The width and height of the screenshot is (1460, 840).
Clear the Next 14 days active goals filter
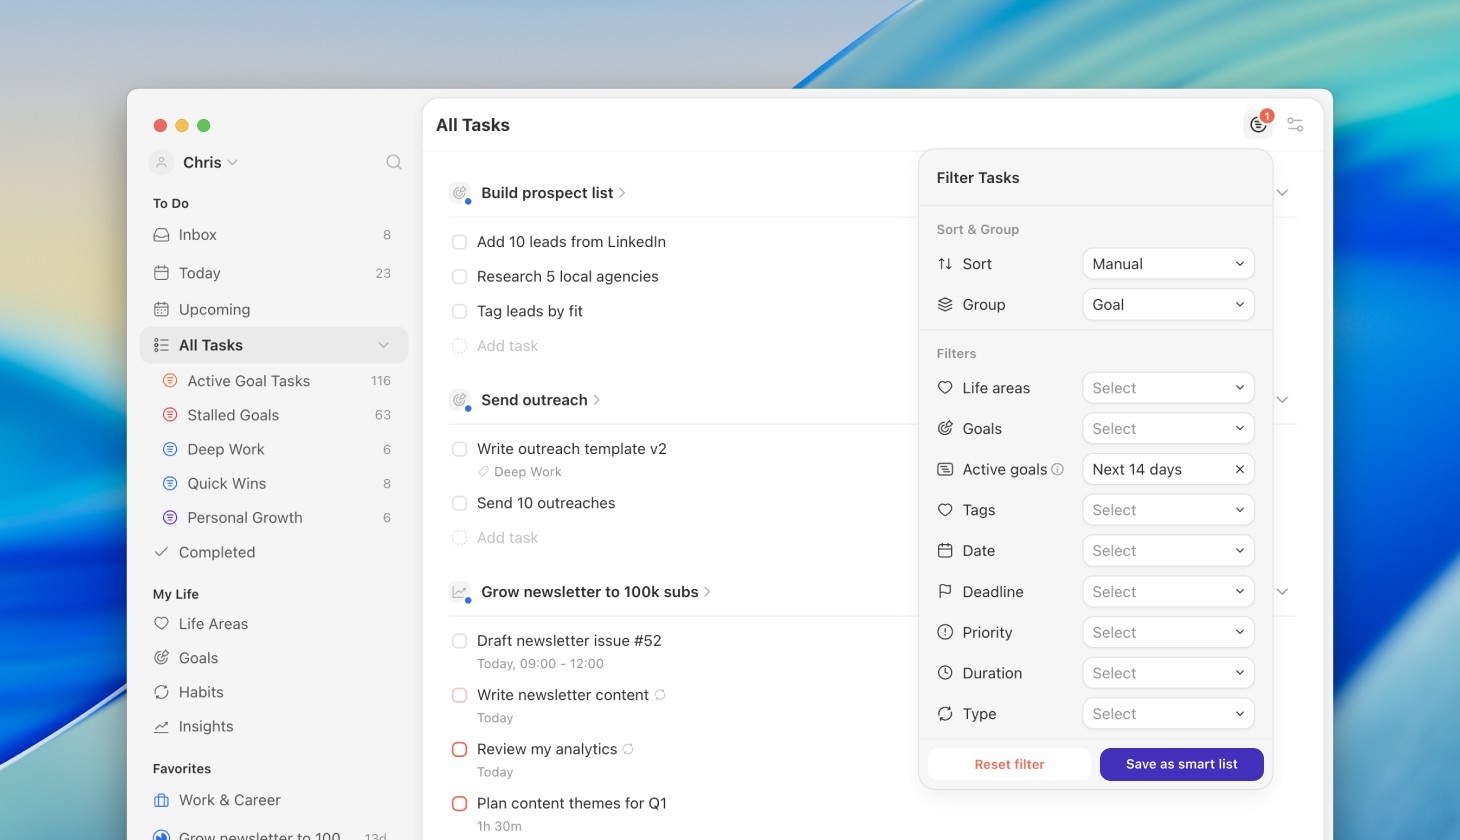pos(1240,469)
